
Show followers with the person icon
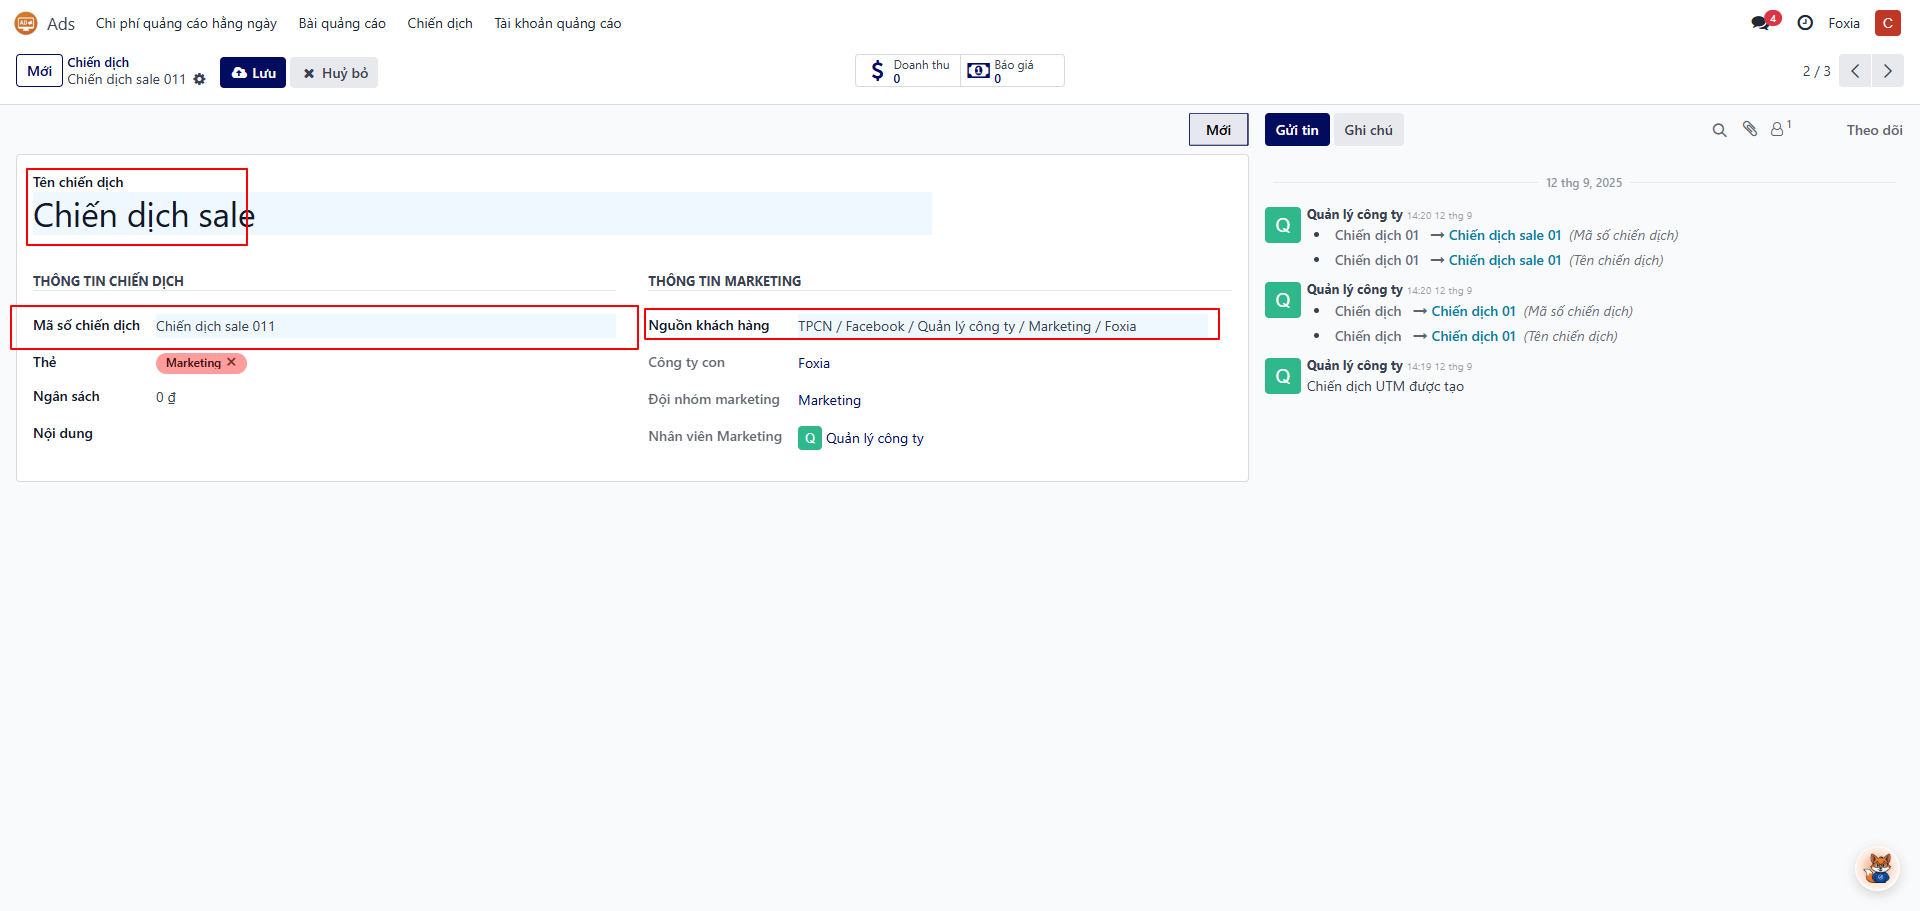(x=1778, y=129)
